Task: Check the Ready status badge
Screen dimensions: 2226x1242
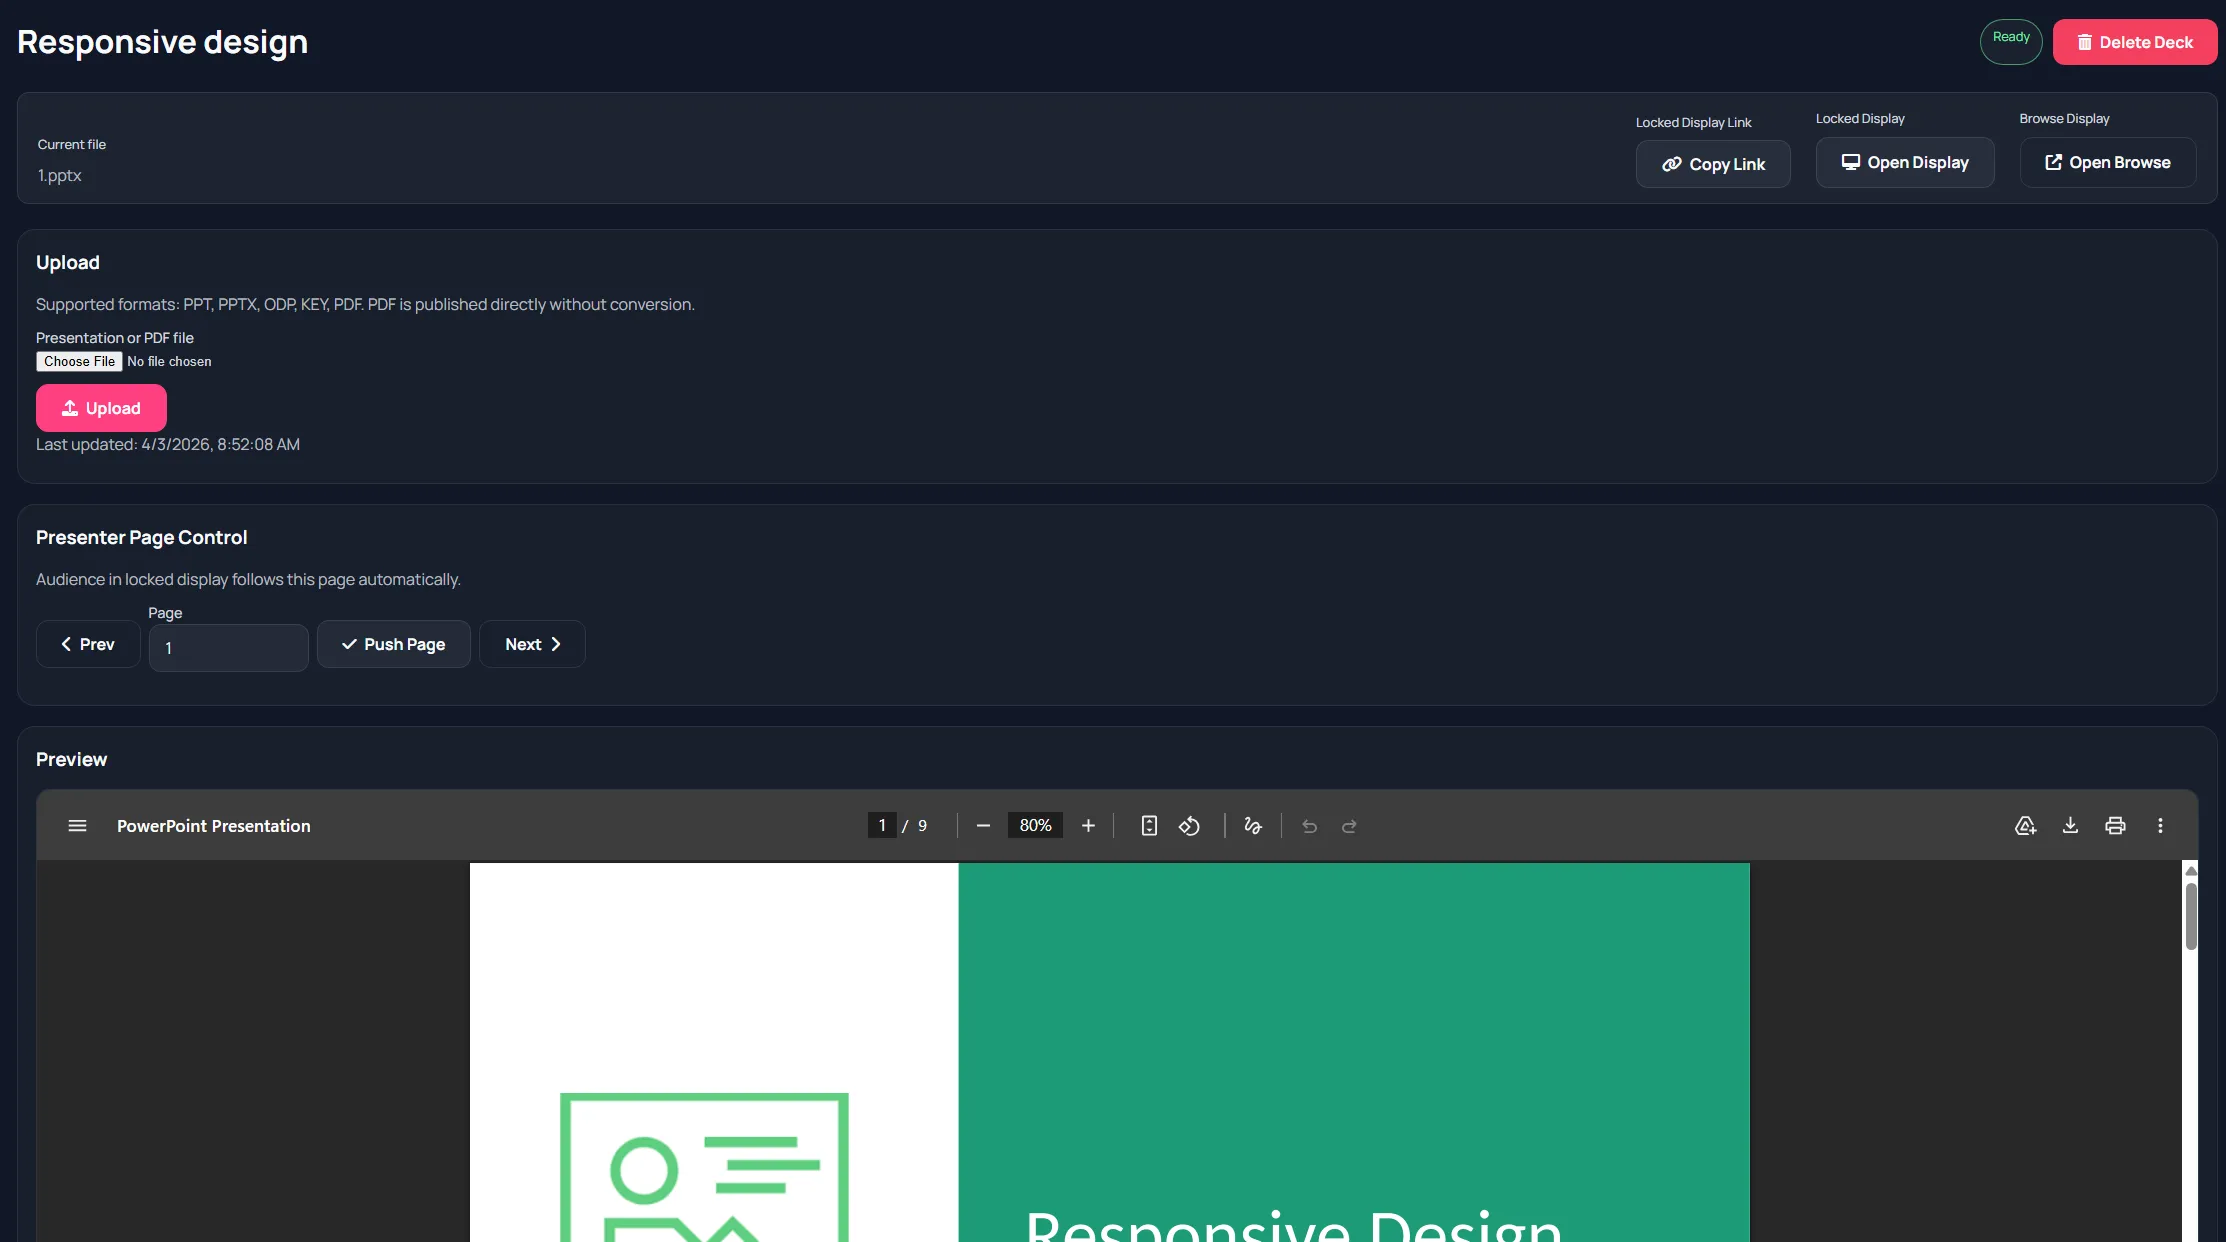Action: click(2010, 41)
